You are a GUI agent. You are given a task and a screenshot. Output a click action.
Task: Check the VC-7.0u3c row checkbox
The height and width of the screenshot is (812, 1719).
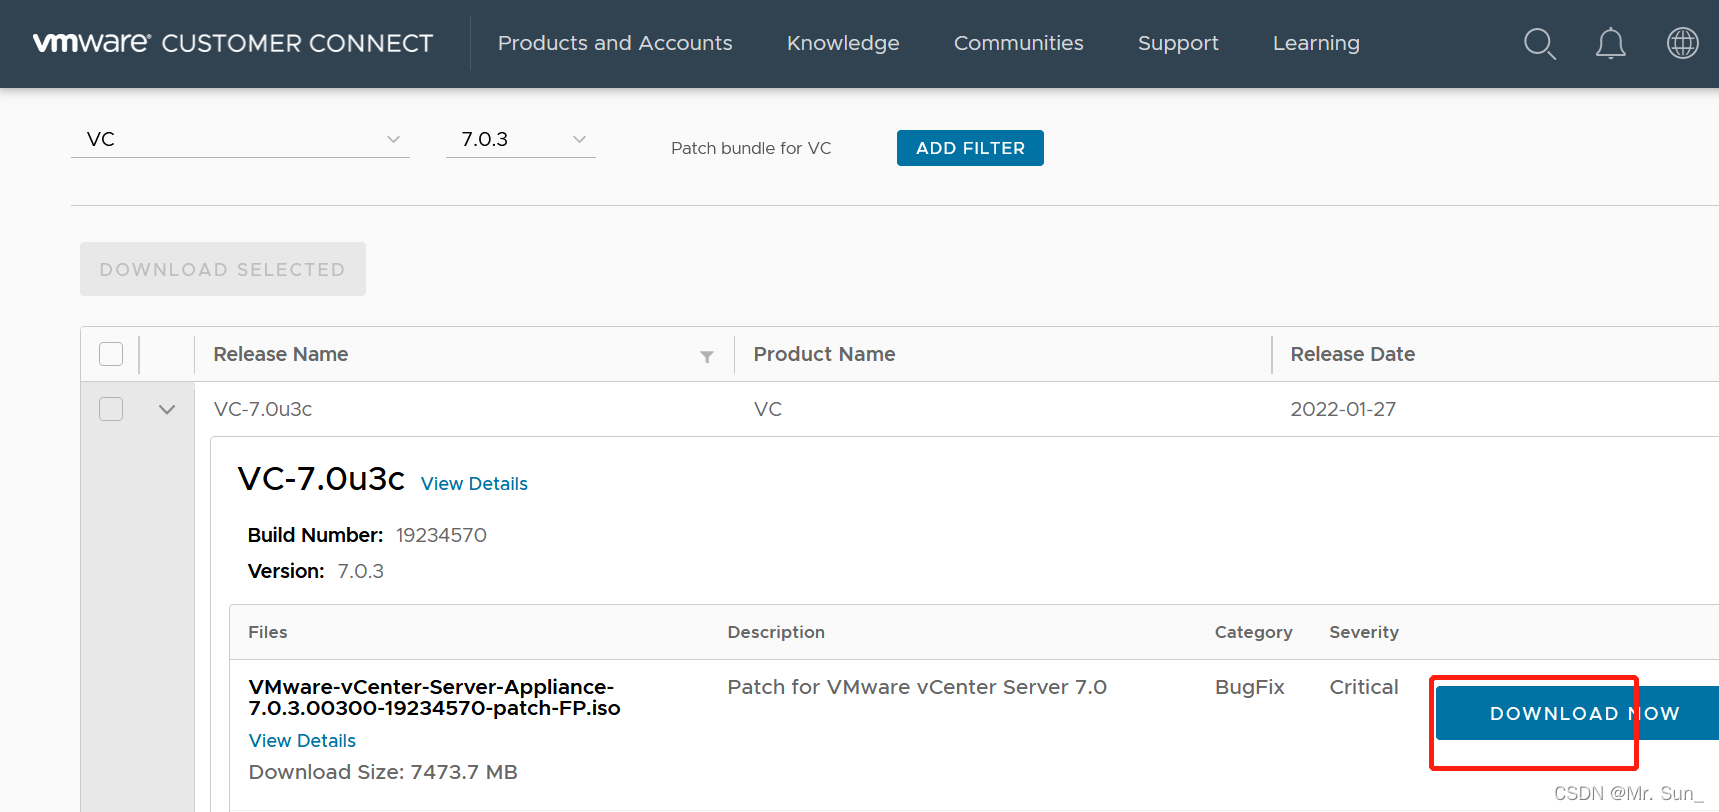click(x=111, y=409)
